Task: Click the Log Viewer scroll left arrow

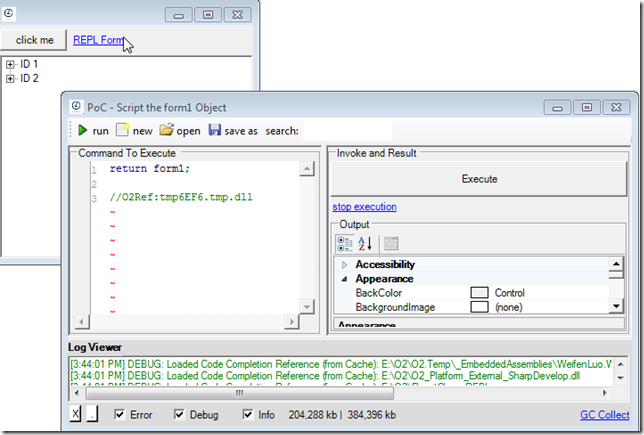Action: pos(77,393)
